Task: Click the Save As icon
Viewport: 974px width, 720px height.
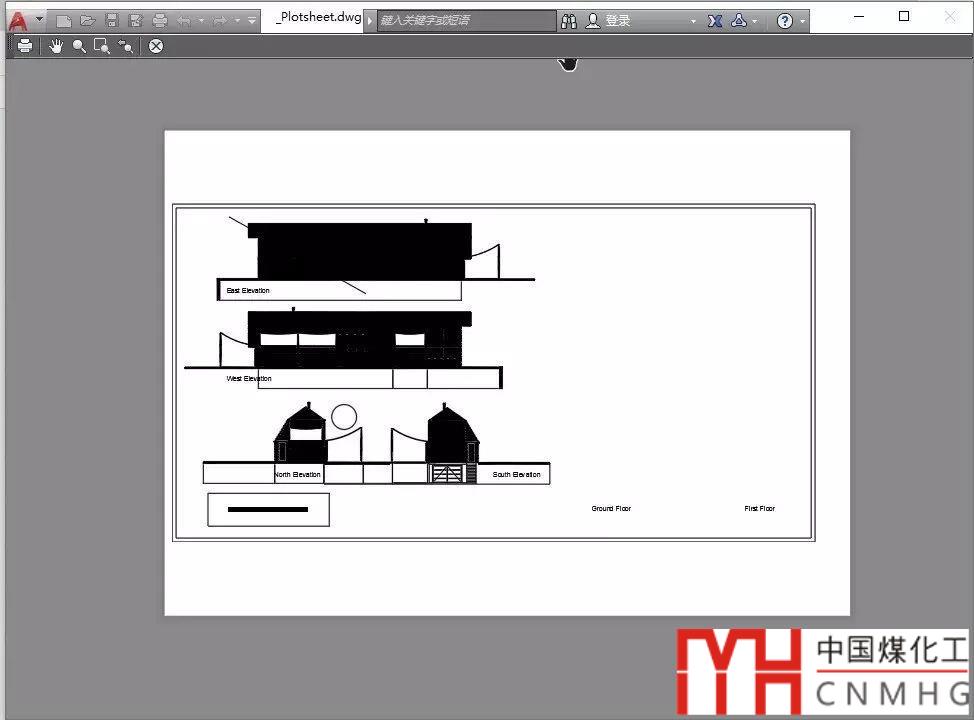Action: coord(135,21)
